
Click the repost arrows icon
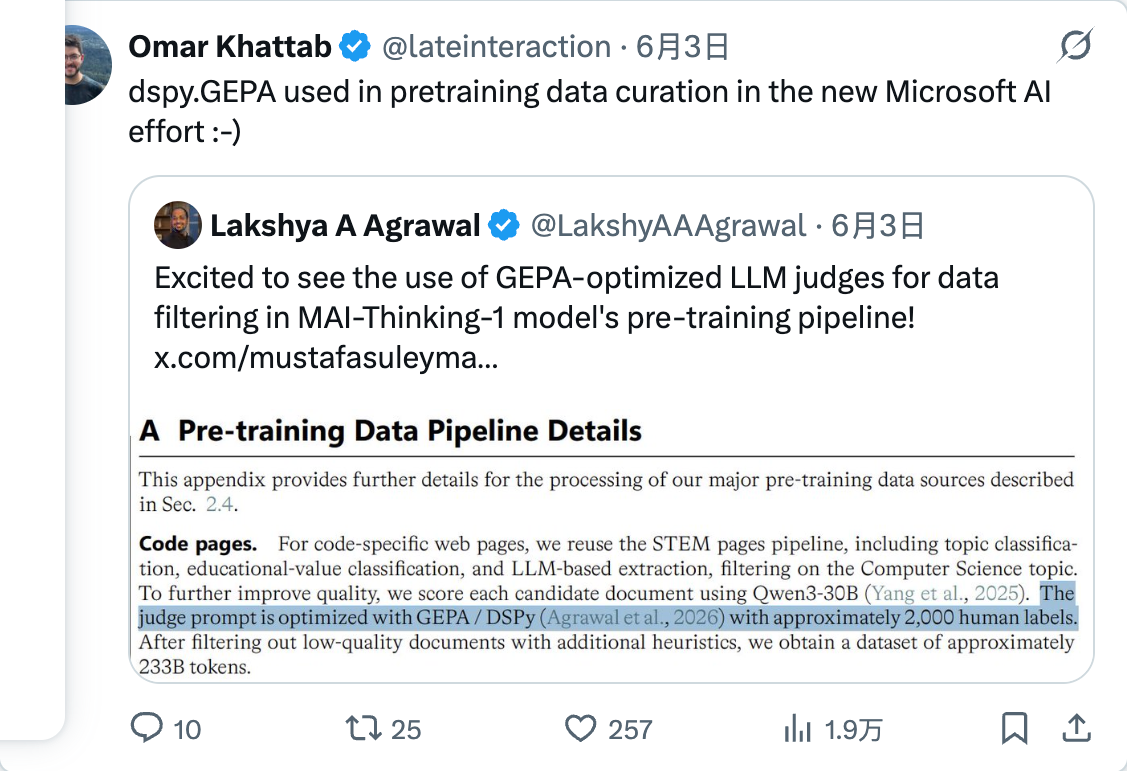coord(364,728)
